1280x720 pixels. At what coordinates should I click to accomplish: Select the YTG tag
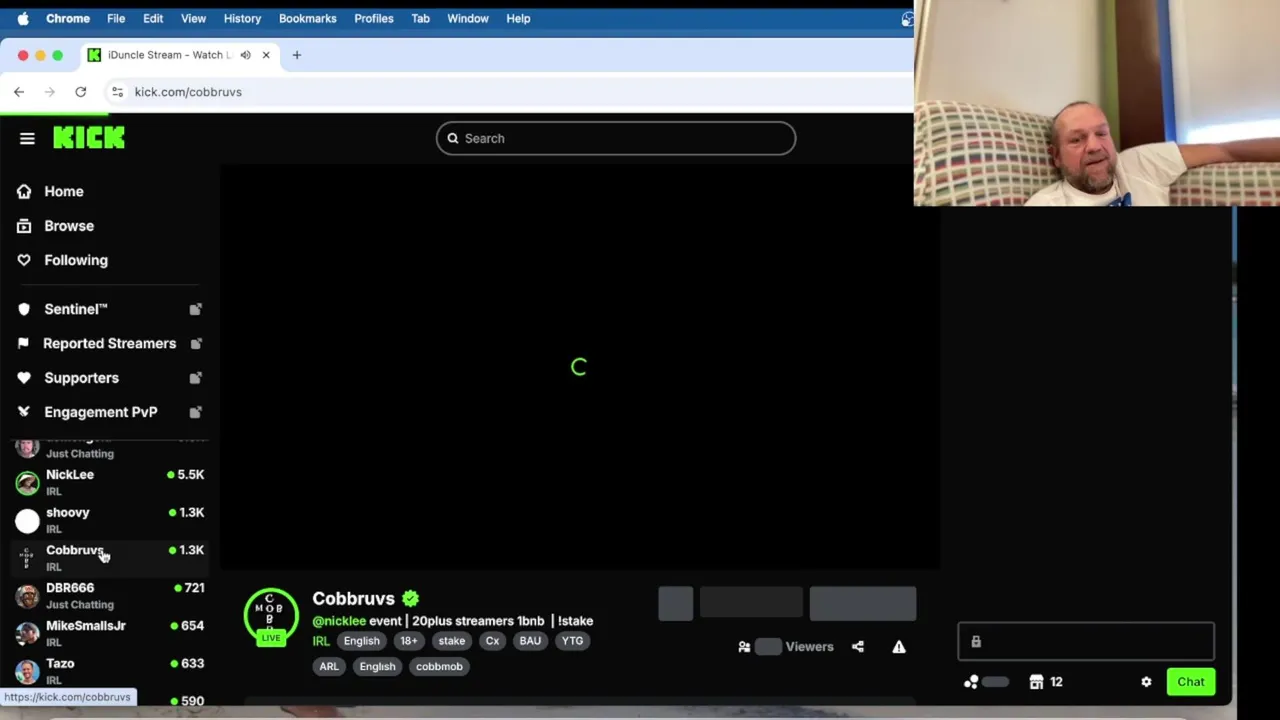[x=572, y=641]
